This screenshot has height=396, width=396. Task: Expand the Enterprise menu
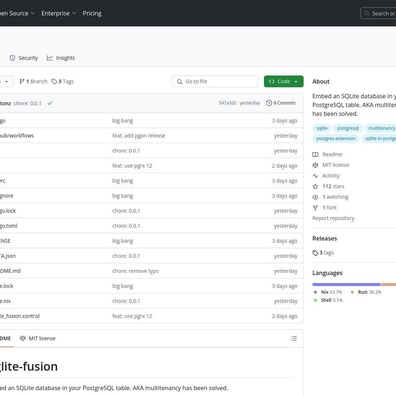pos(59,13)
